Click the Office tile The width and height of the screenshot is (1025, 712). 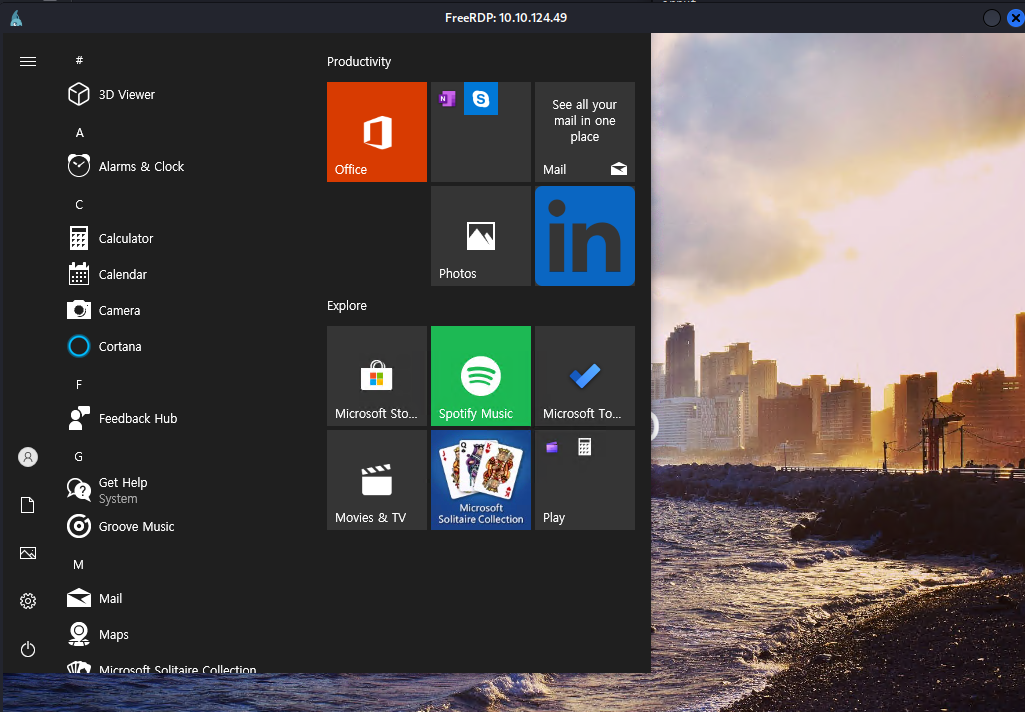pyautogui.click(x=377, y=132)
